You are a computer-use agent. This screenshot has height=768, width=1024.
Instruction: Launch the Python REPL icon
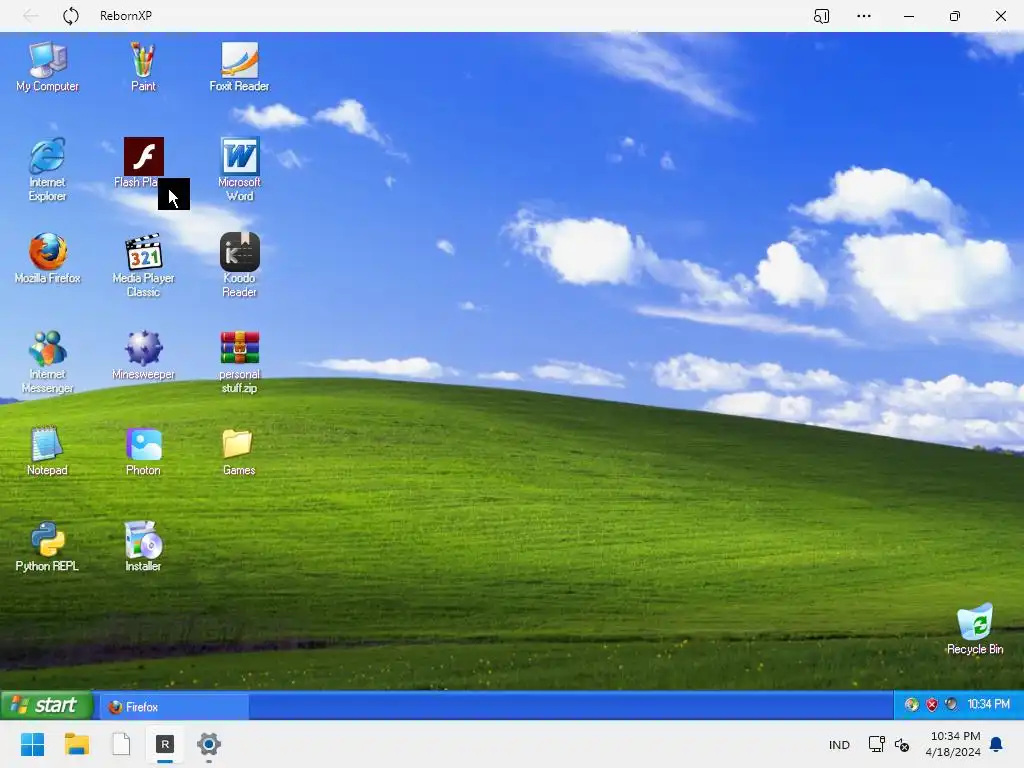[47, 547]
